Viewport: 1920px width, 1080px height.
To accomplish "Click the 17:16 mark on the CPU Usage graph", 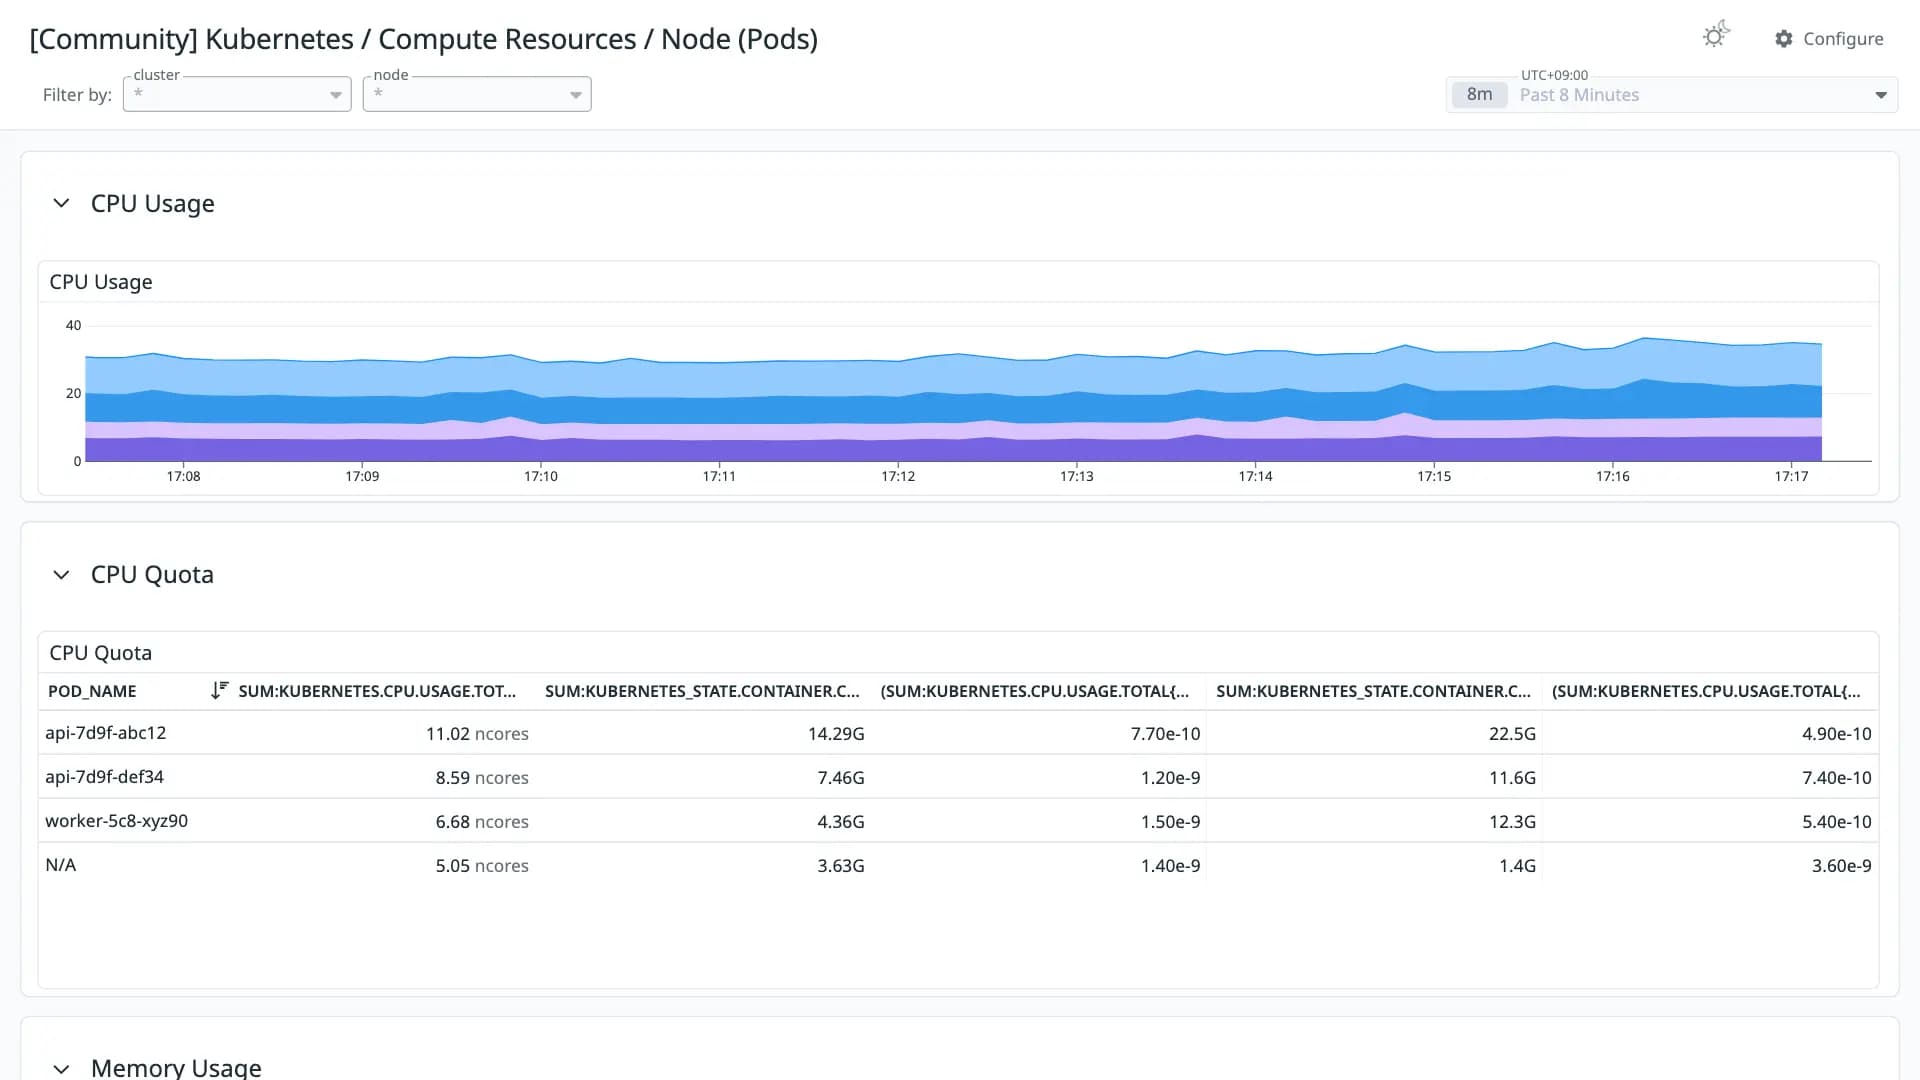I will [x=1613, y=476].
